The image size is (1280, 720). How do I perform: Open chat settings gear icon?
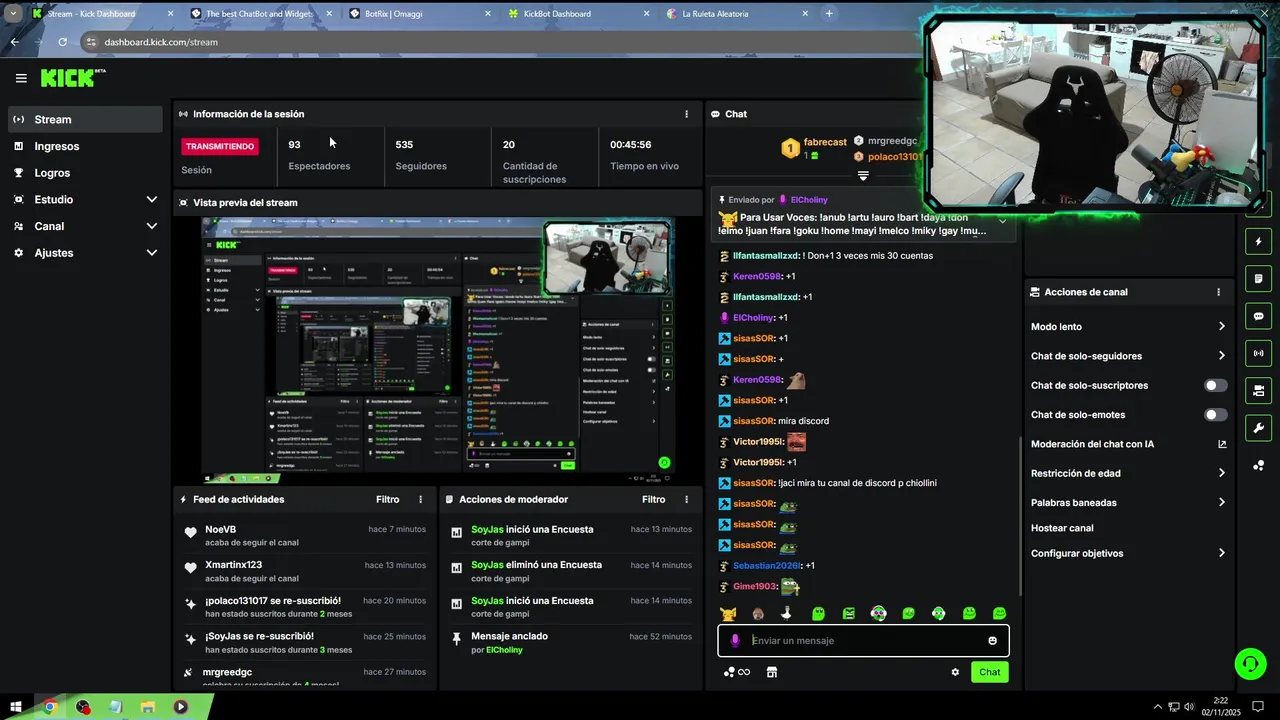coord(955,672)
